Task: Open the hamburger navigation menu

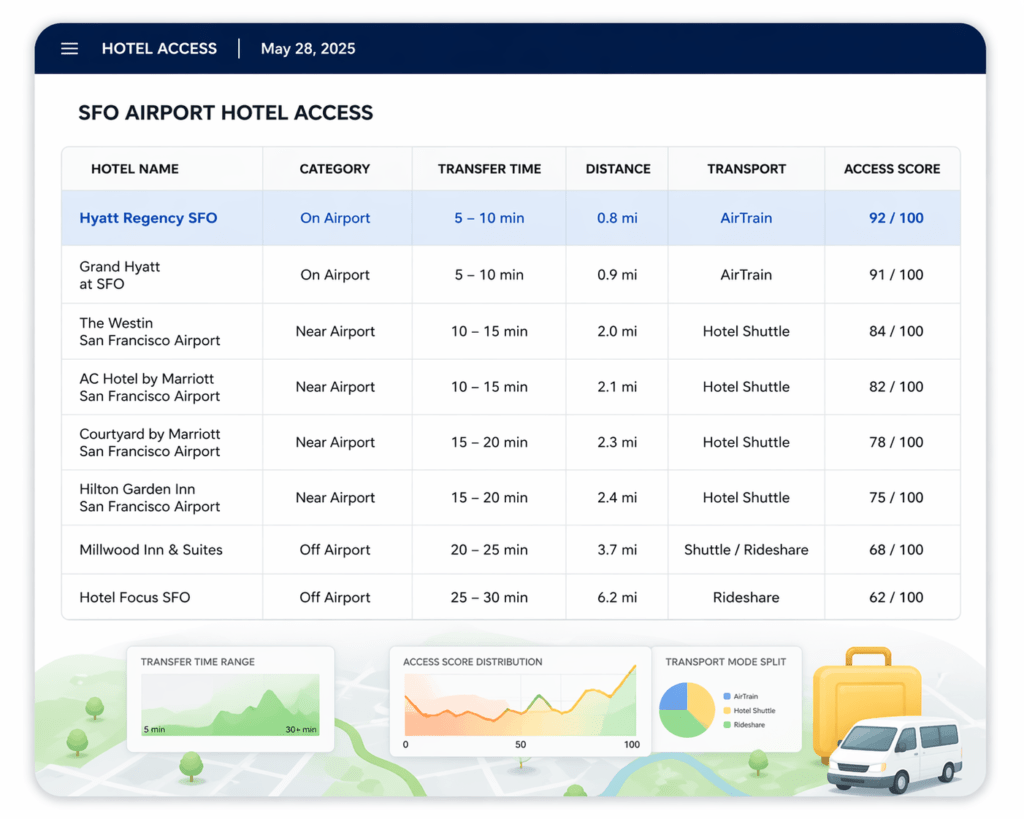Action: pyautogui.click(x=69, y=48)
